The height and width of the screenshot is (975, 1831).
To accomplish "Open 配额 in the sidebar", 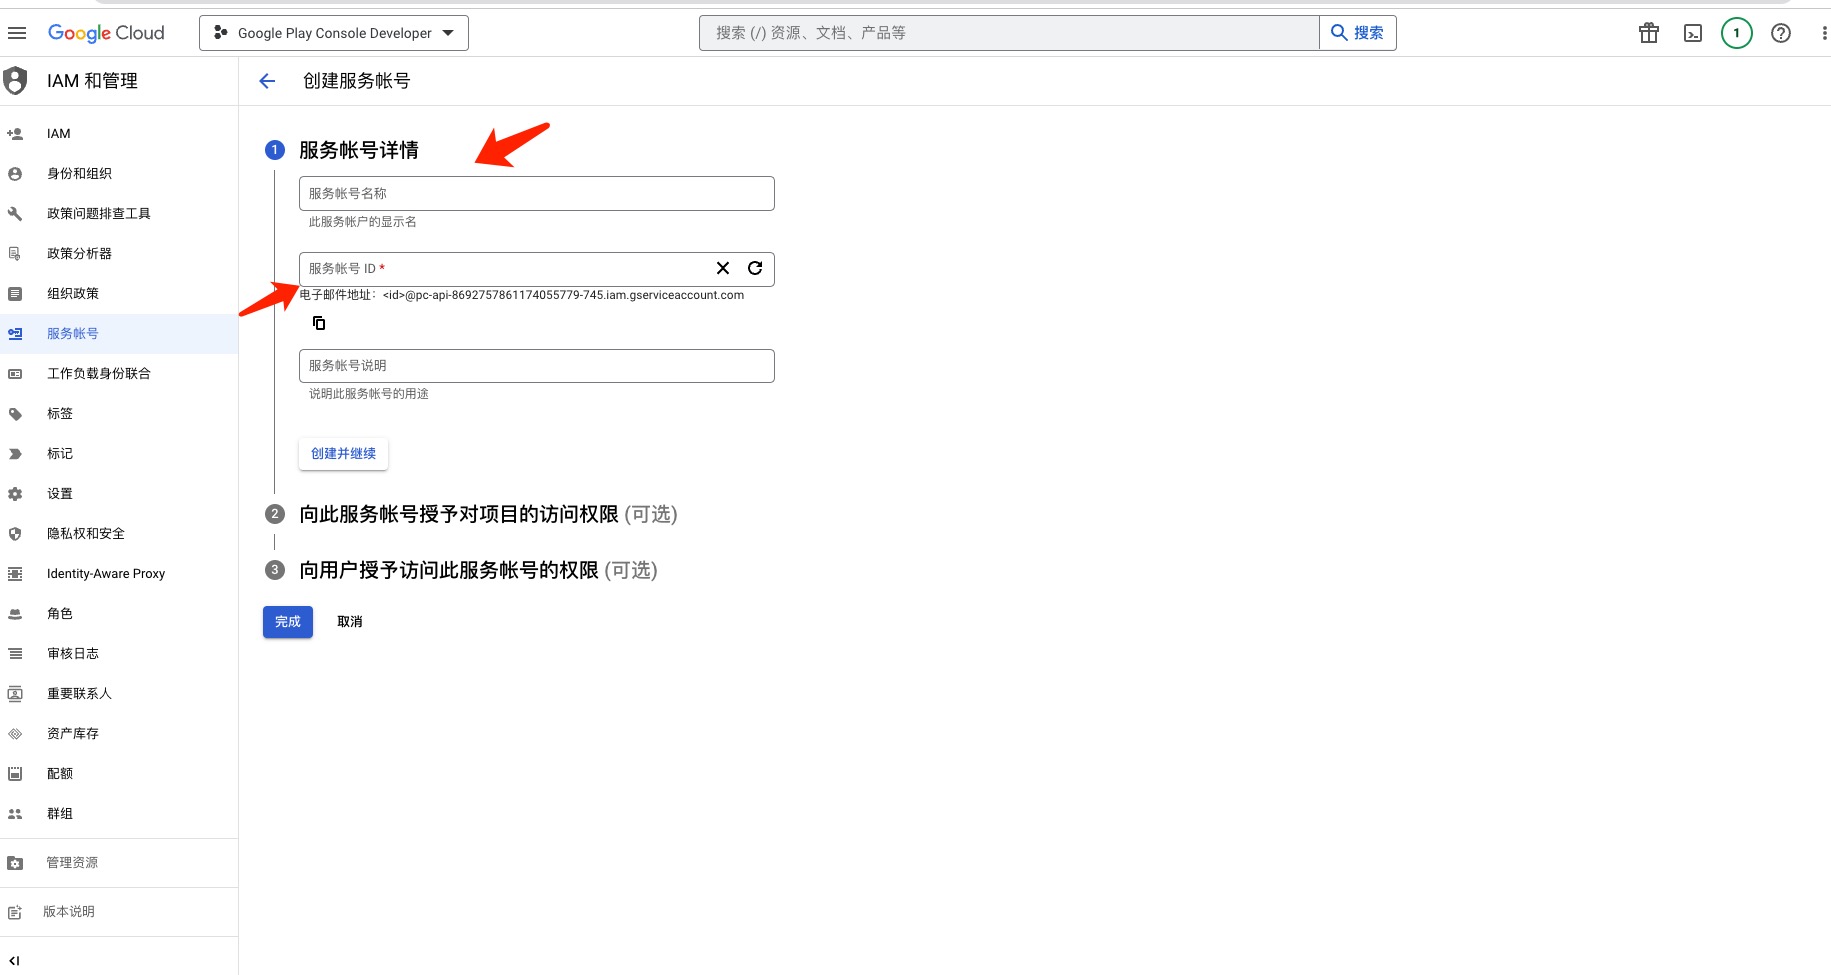I will [x=119, y=773].
